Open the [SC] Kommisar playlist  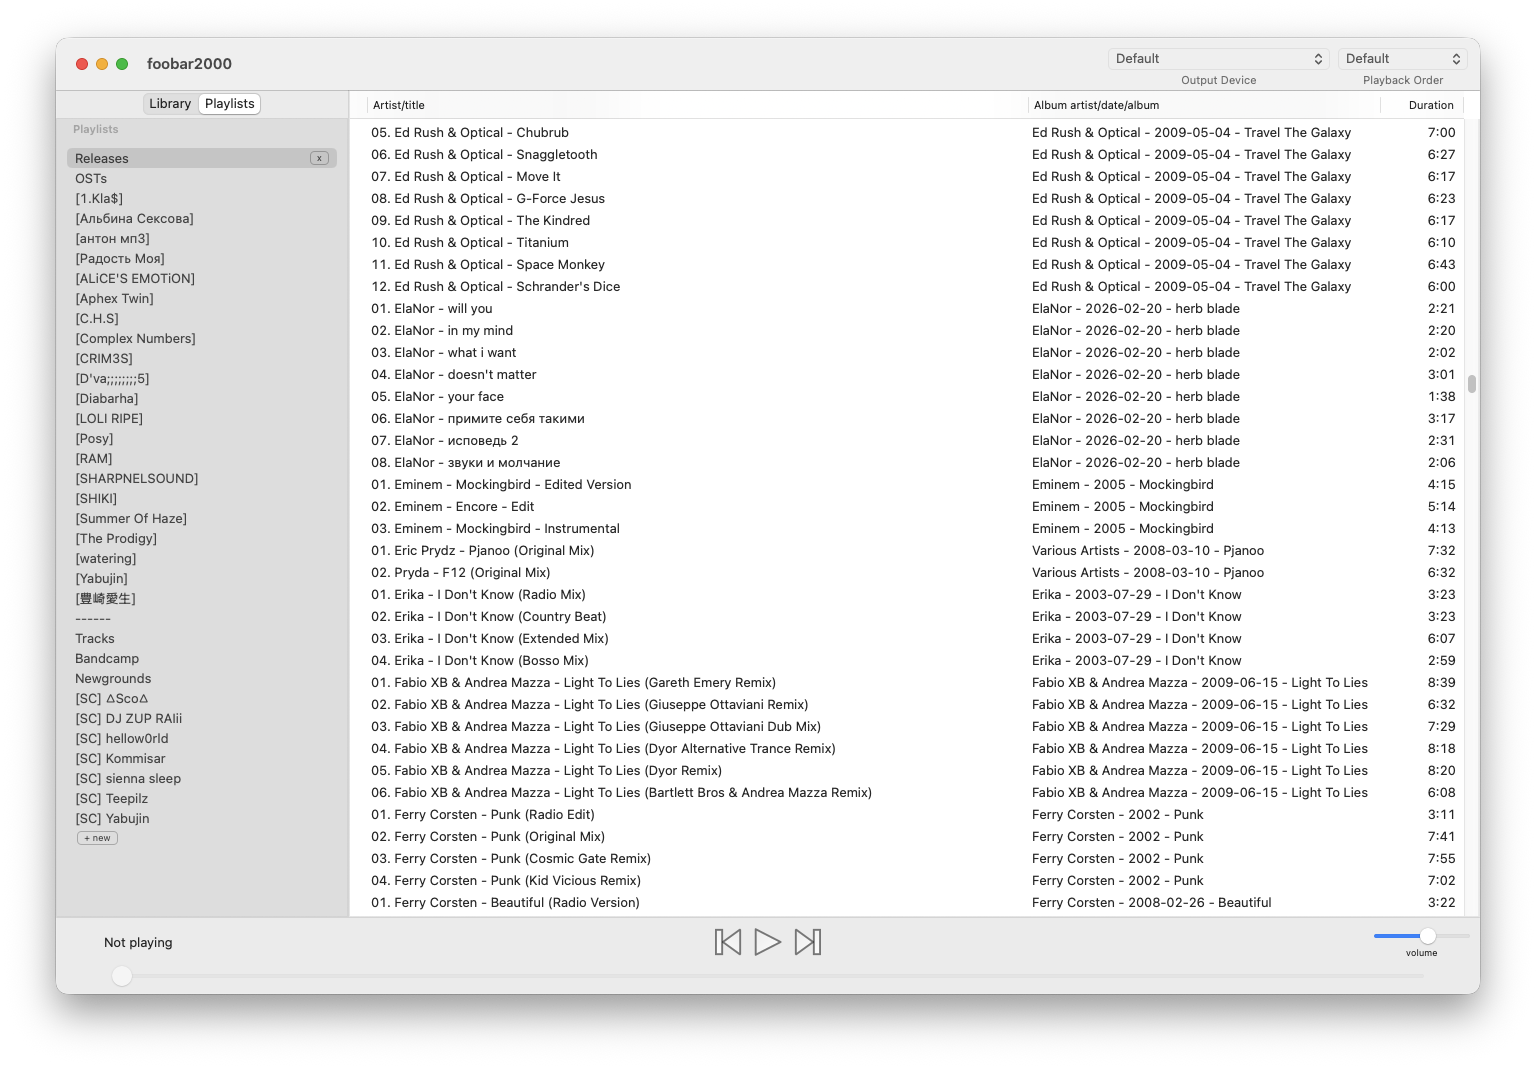(x=201, y=758)
